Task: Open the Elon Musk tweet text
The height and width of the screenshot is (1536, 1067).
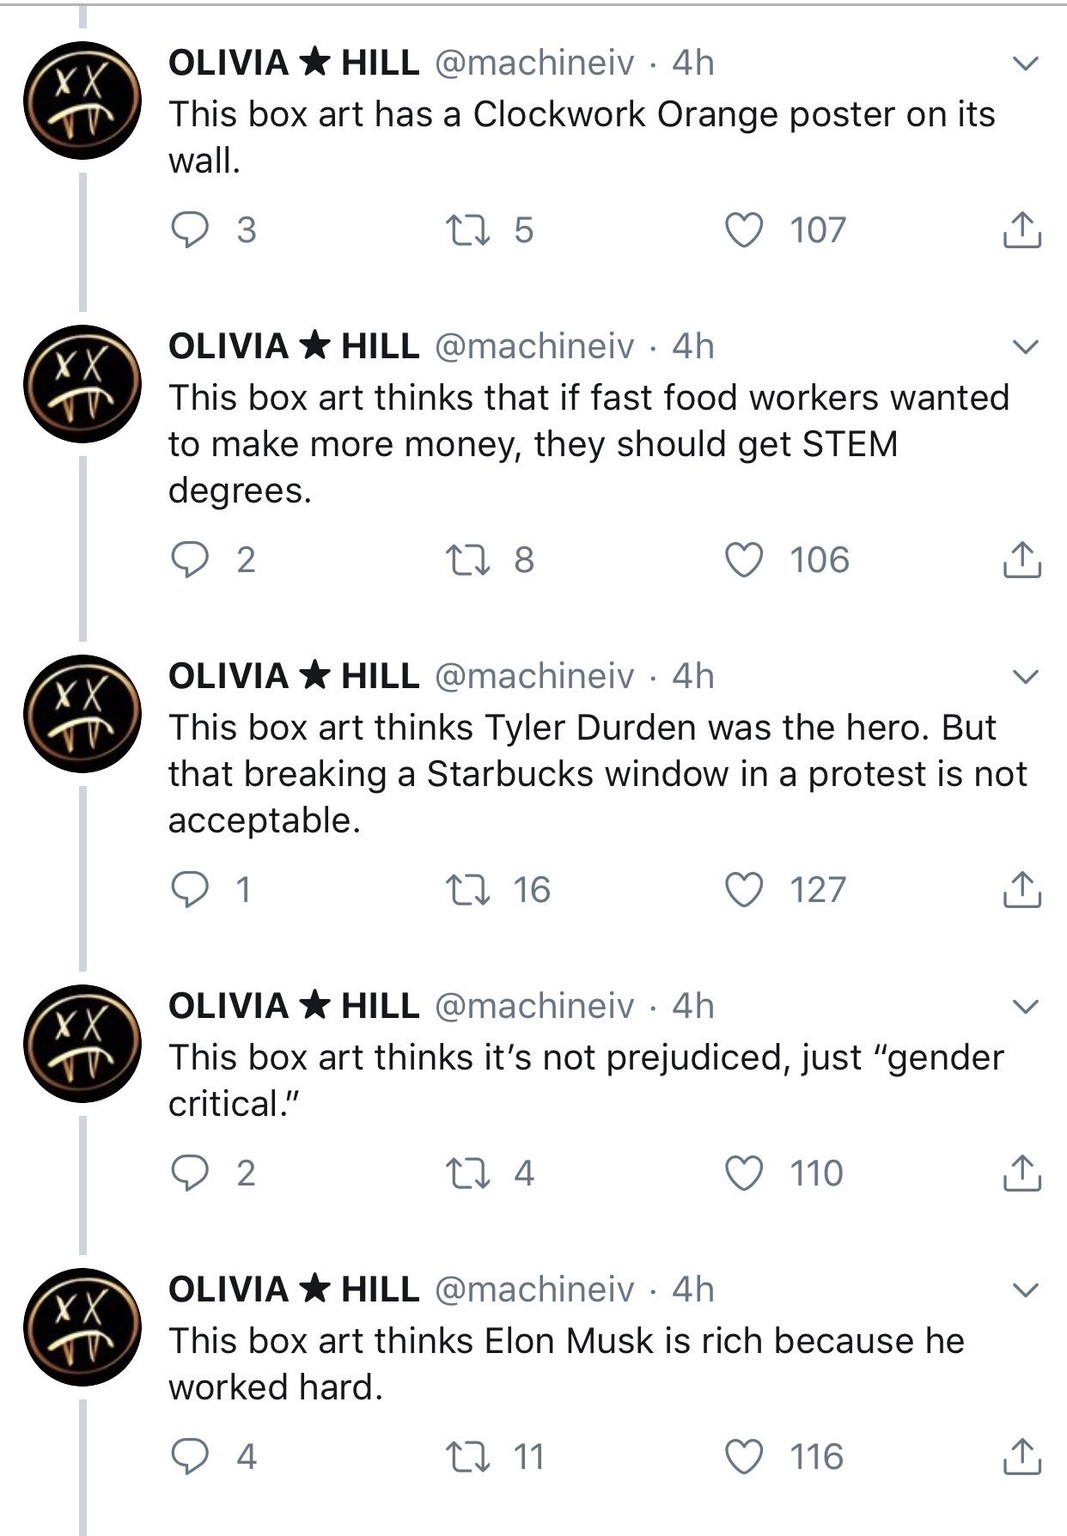Action: 566,1364
